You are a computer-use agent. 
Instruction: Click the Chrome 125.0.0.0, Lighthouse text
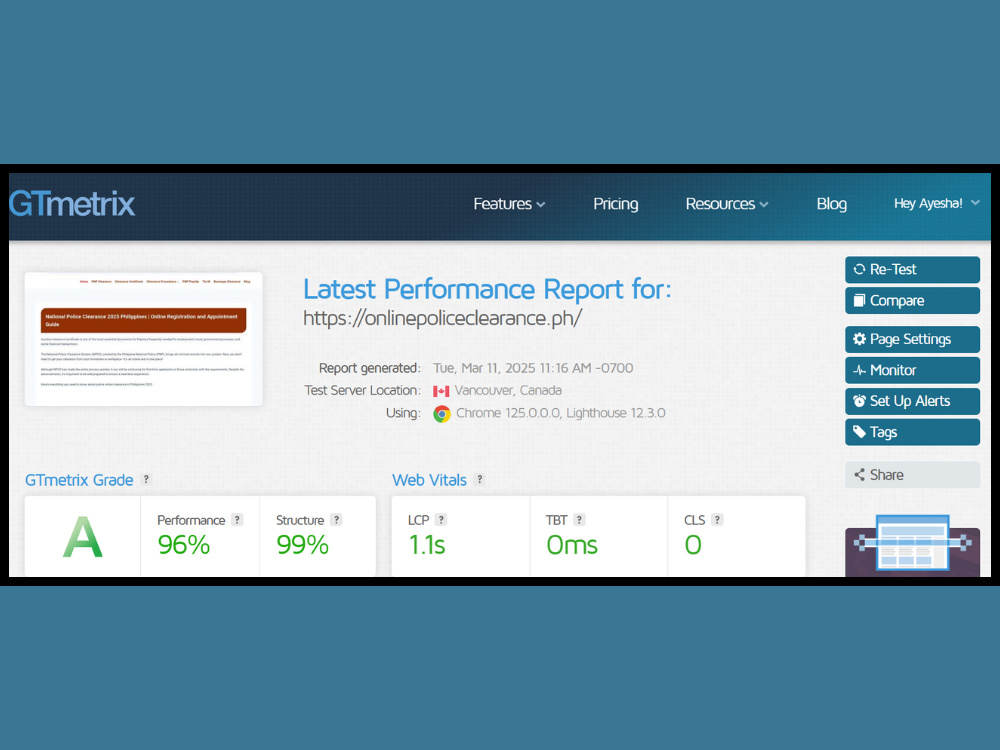click(561, 413)
